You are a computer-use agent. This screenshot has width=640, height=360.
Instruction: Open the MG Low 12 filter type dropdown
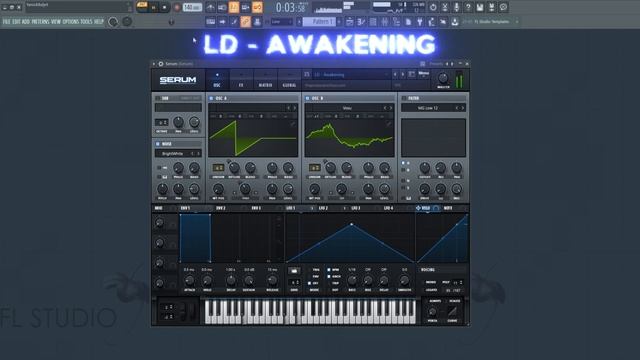coord(428,108)
